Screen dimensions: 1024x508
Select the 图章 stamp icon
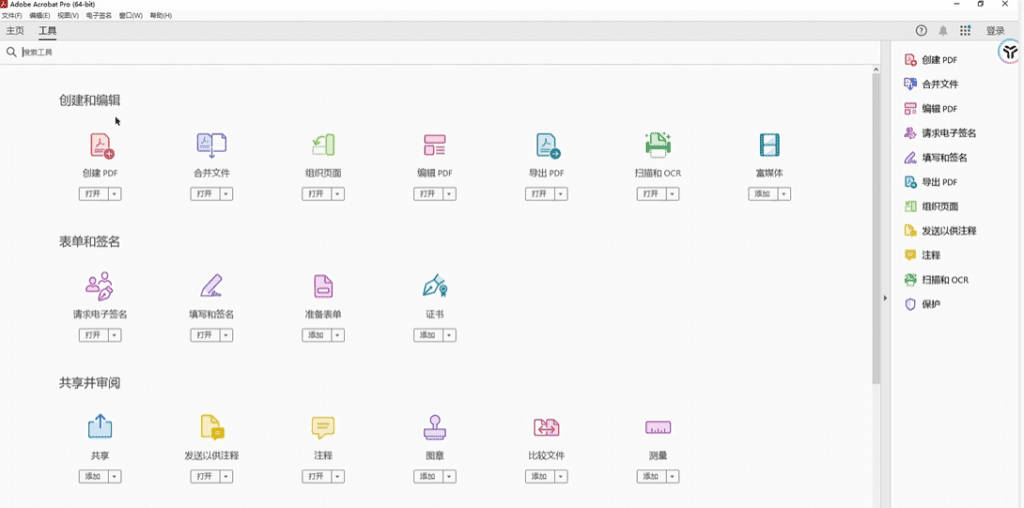[434, 428]
